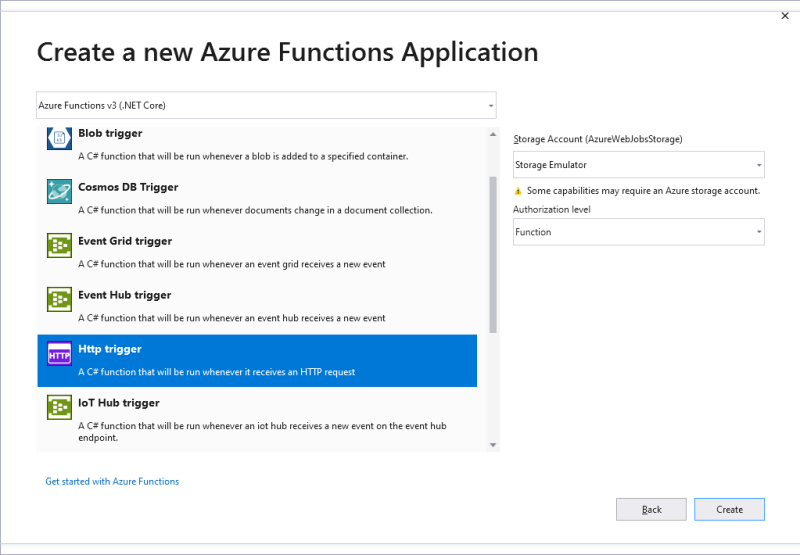Click the template list scroll up arrow
Viewport: 800px width, 555px height.
493,134
